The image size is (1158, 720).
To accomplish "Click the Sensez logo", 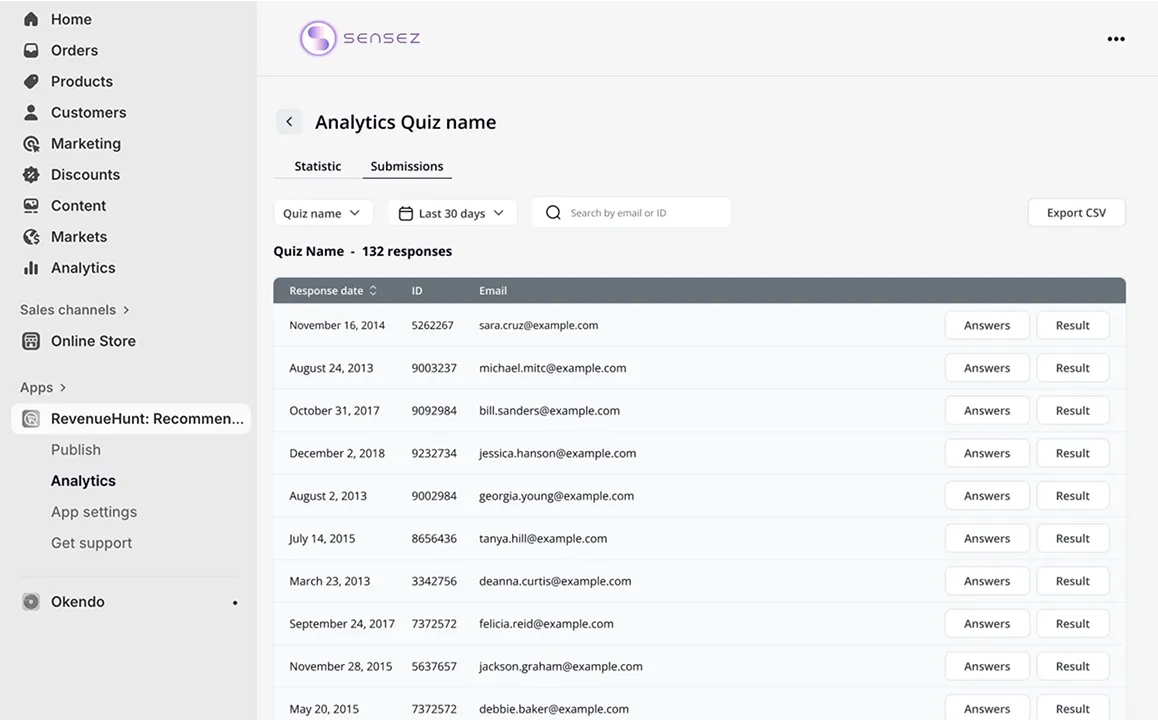I will [x=360, y=38].
